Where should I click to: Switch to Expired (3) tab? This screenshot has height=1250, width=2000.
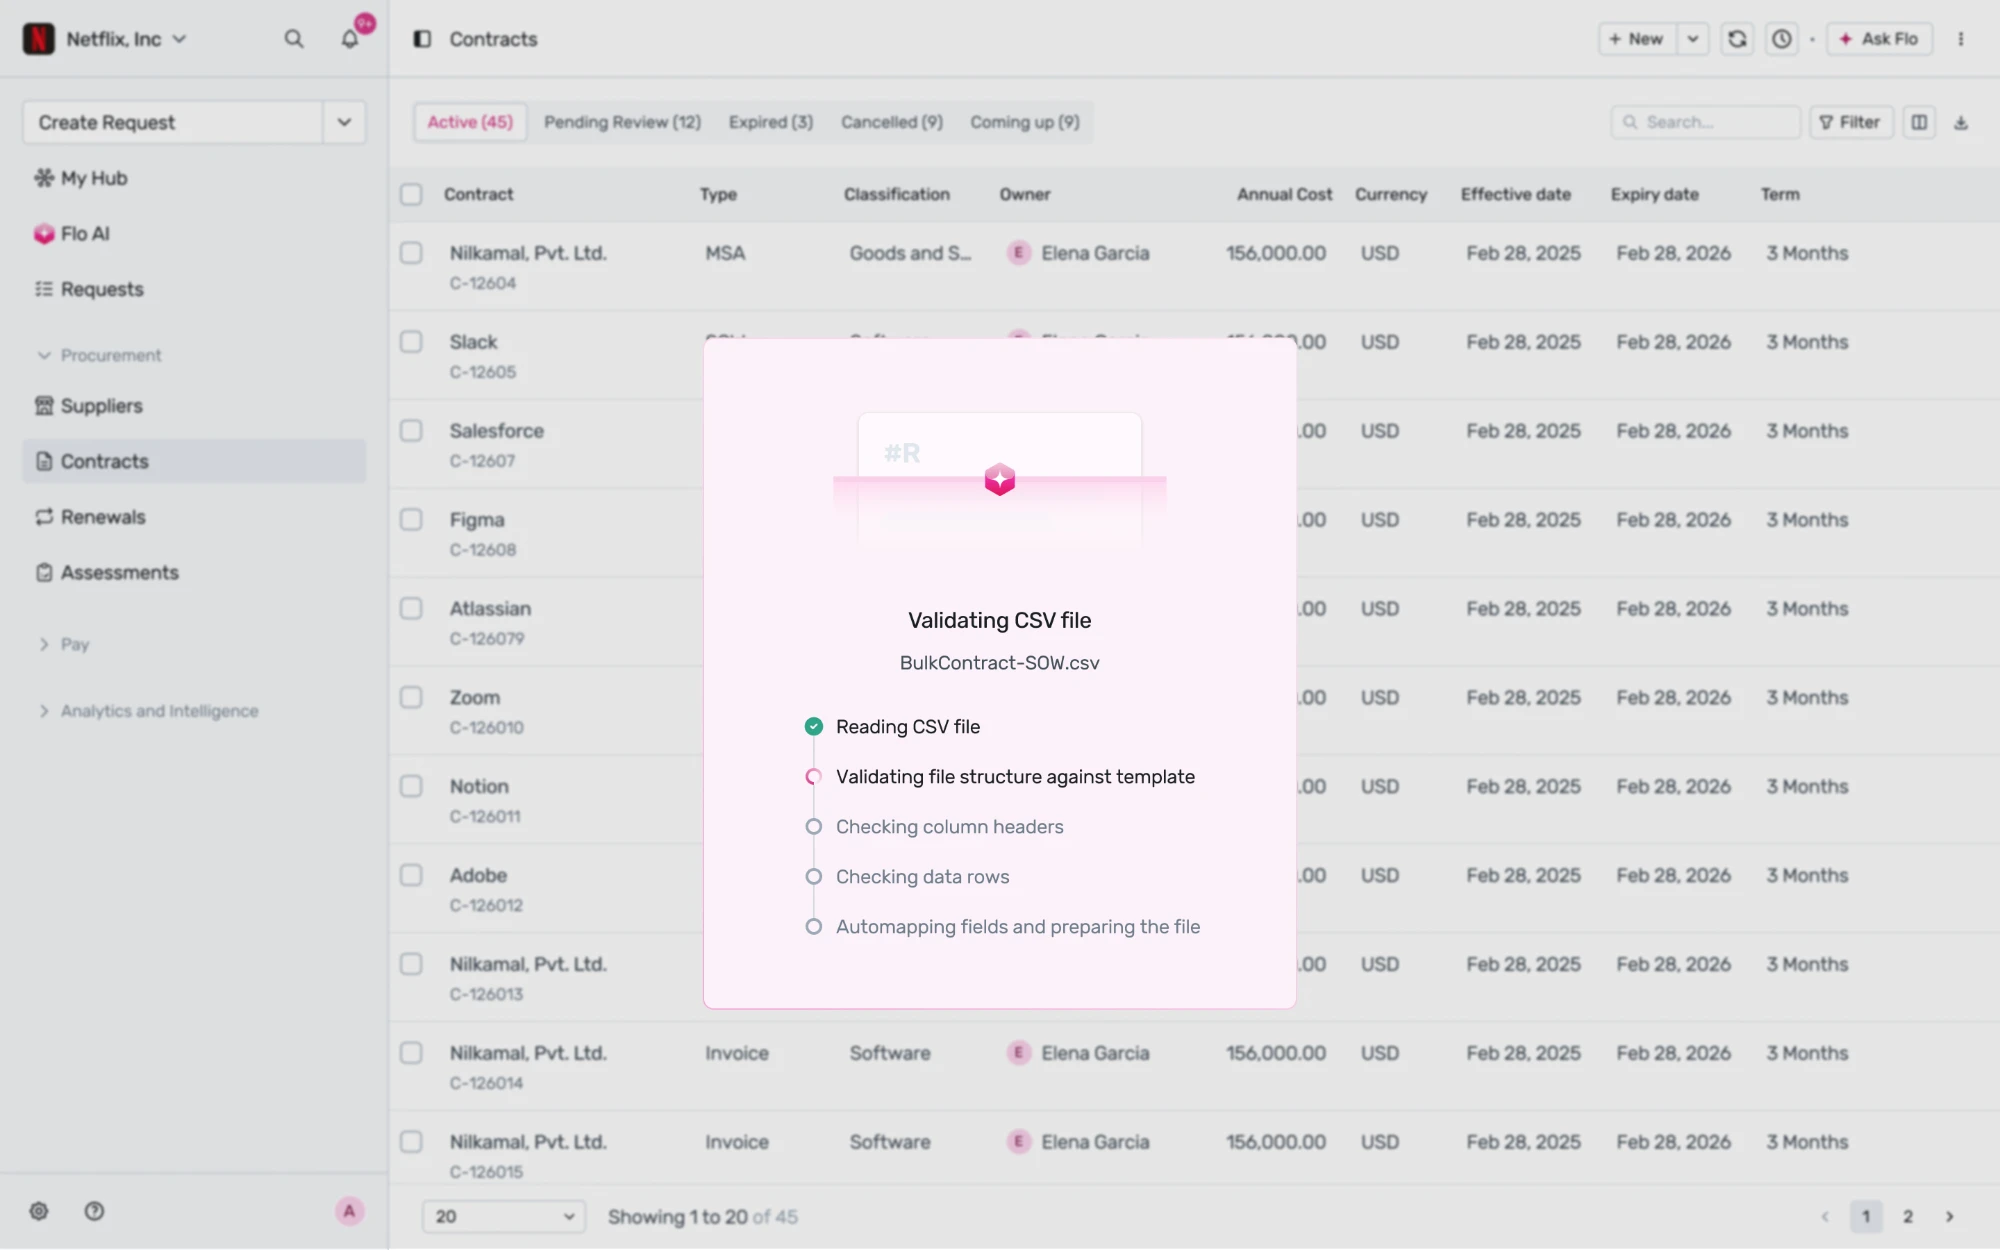pyautogui.click(x=770, y=122)
